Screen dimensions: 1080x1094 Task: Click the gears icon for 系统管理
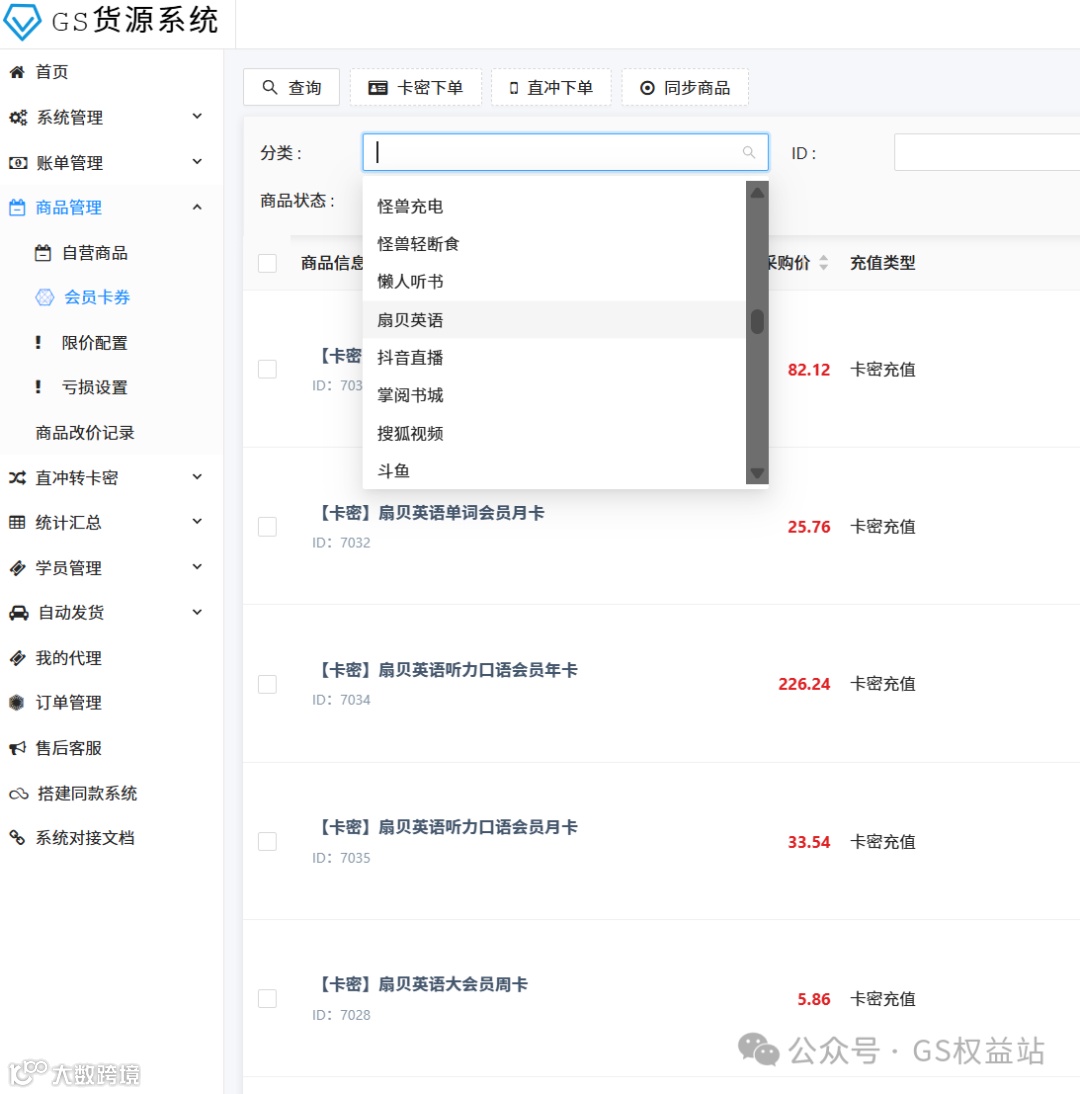point(17,117)
